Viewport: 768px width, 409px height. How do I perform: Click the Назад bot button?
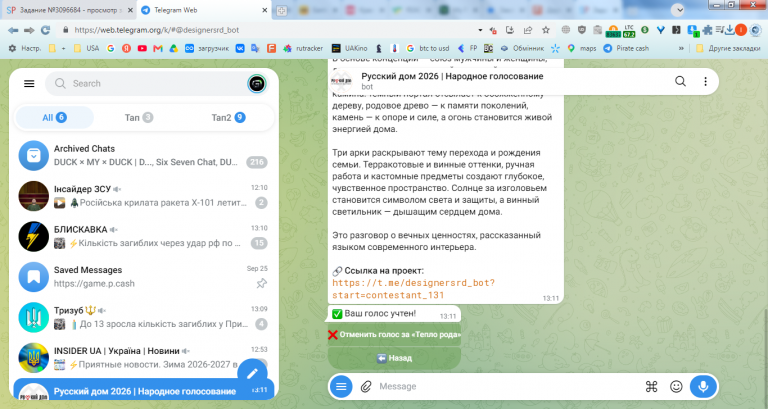[394, 358]
